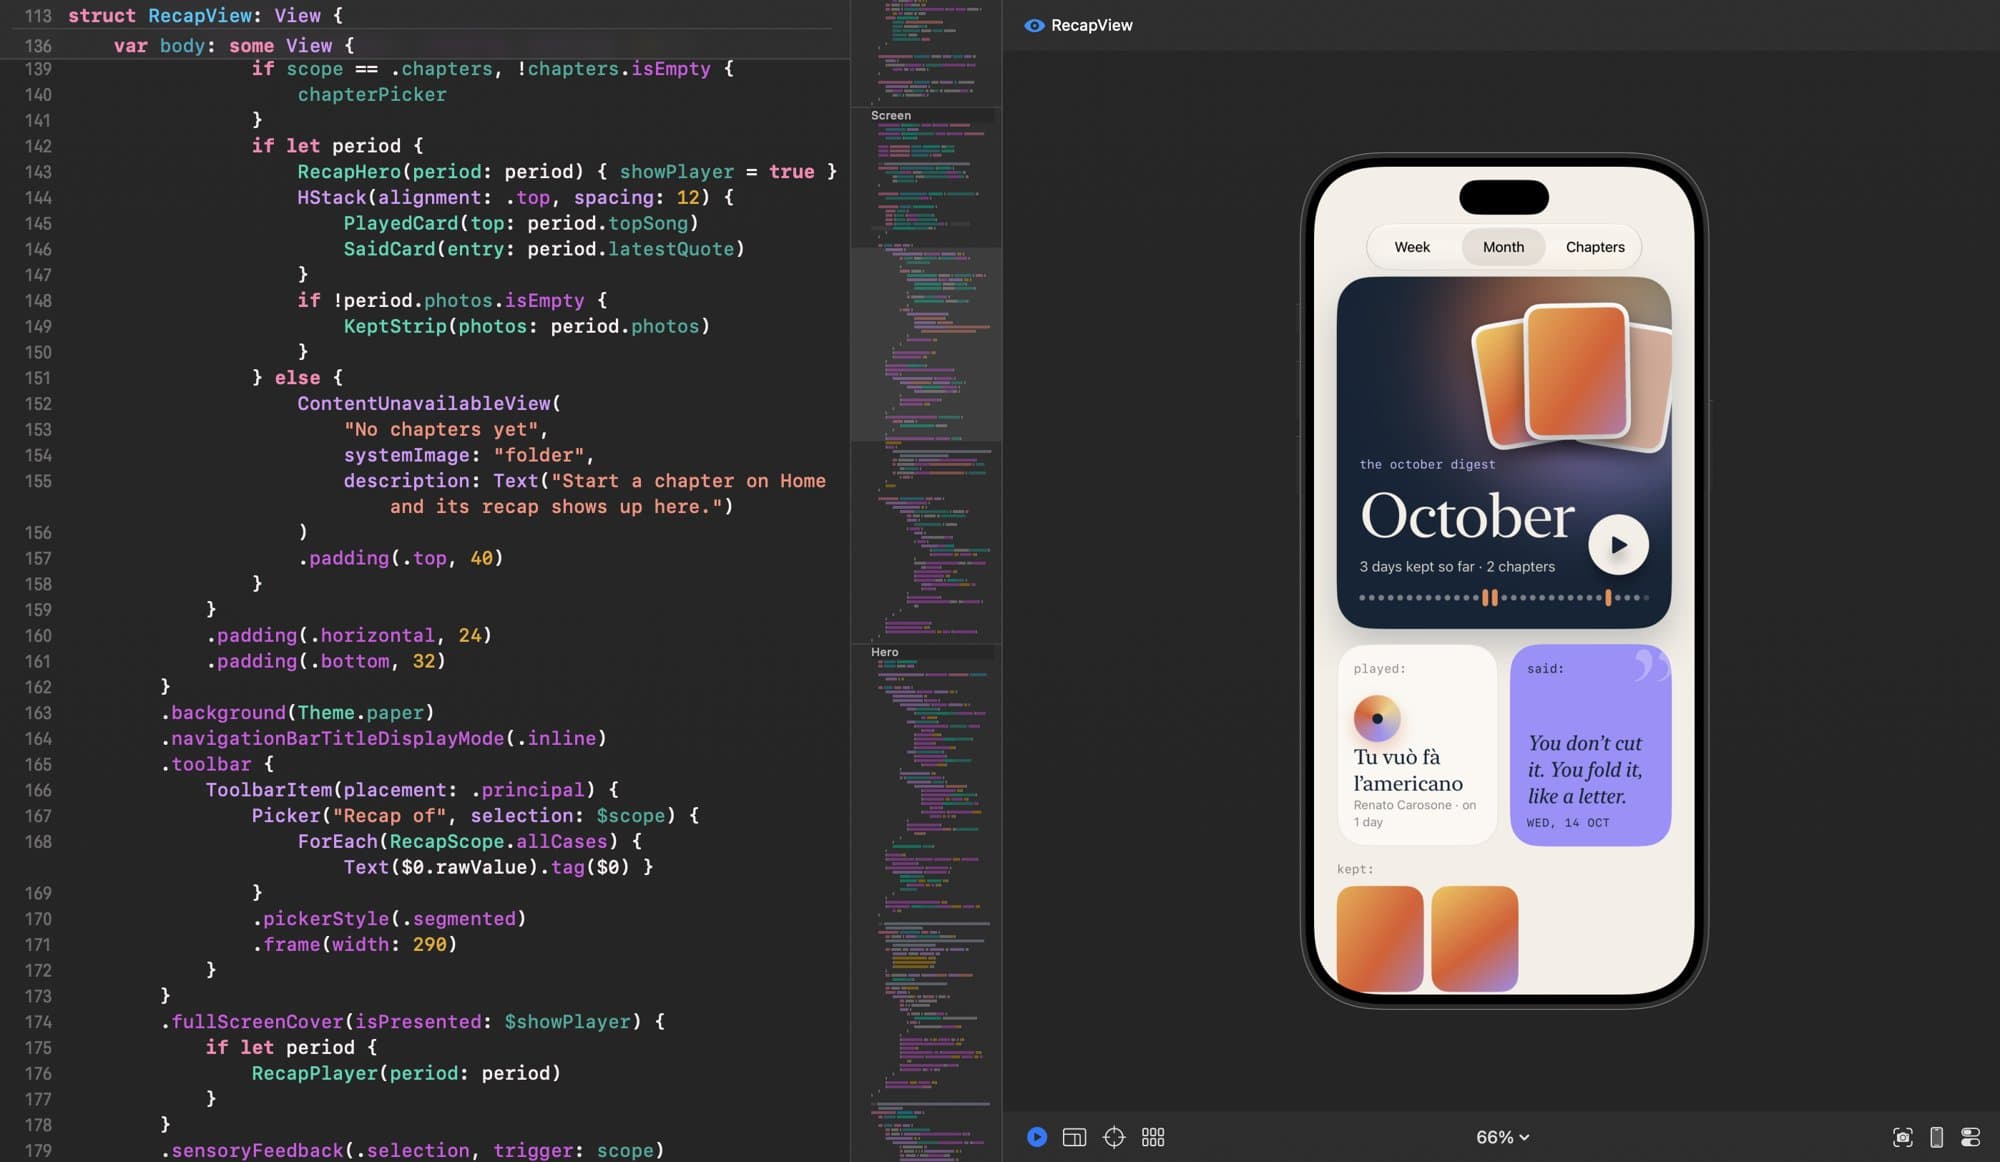Screen dimensions: 2000x1162
Task: Open the played card Tu vuò fà l'americano
Action: [1417, 745]
